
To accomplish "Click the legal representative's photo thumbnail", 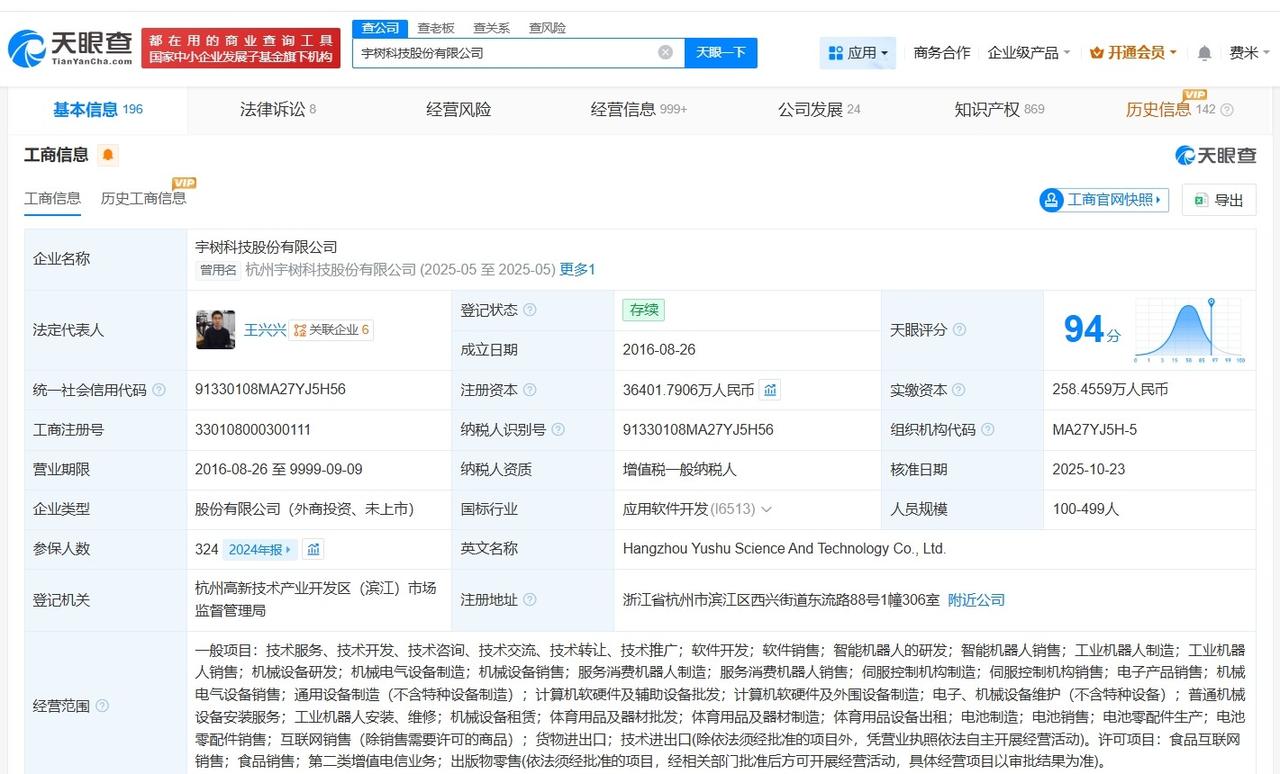I will 215,329.
